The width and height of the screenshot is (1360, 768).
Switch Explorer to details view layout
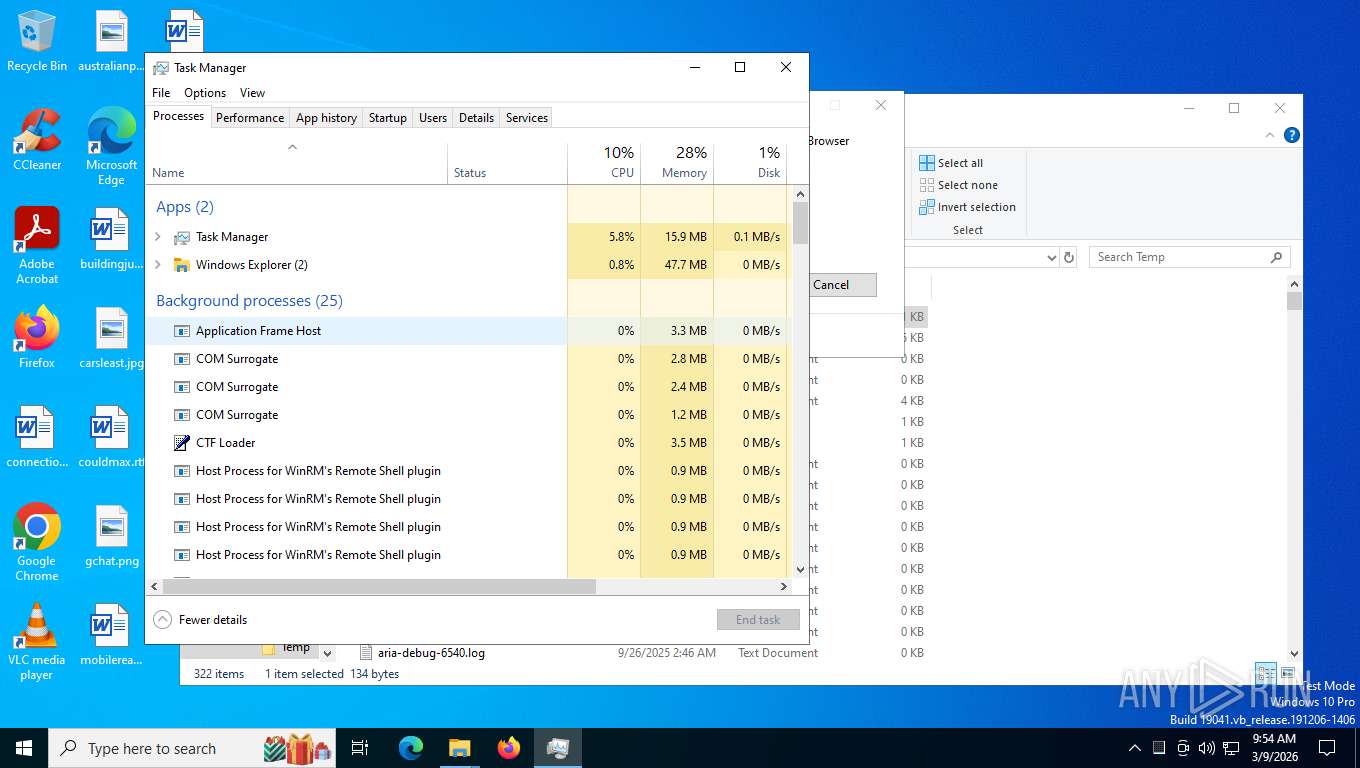(x=1265, y=674)
